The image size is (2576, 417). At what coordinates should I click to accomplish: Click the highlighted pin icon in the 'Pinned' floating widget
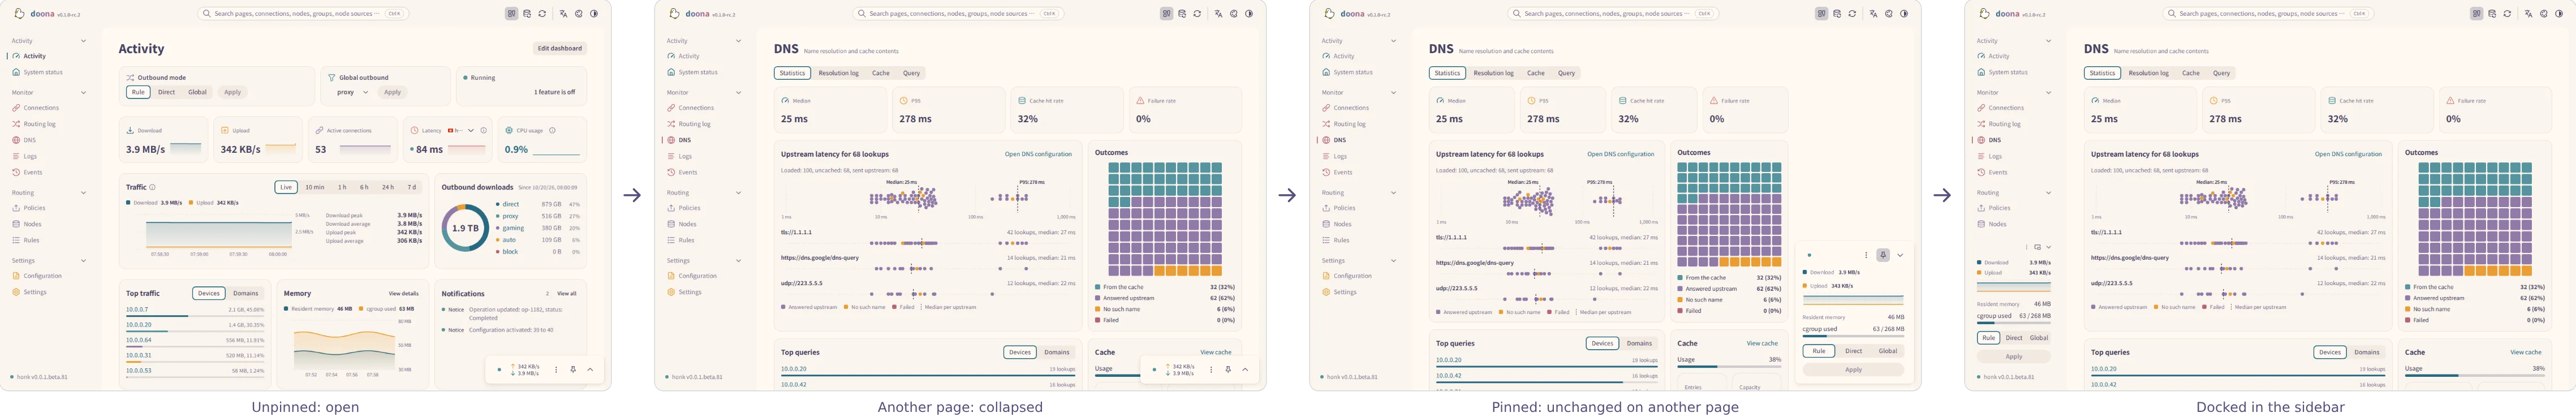[x=1883, y=255]
